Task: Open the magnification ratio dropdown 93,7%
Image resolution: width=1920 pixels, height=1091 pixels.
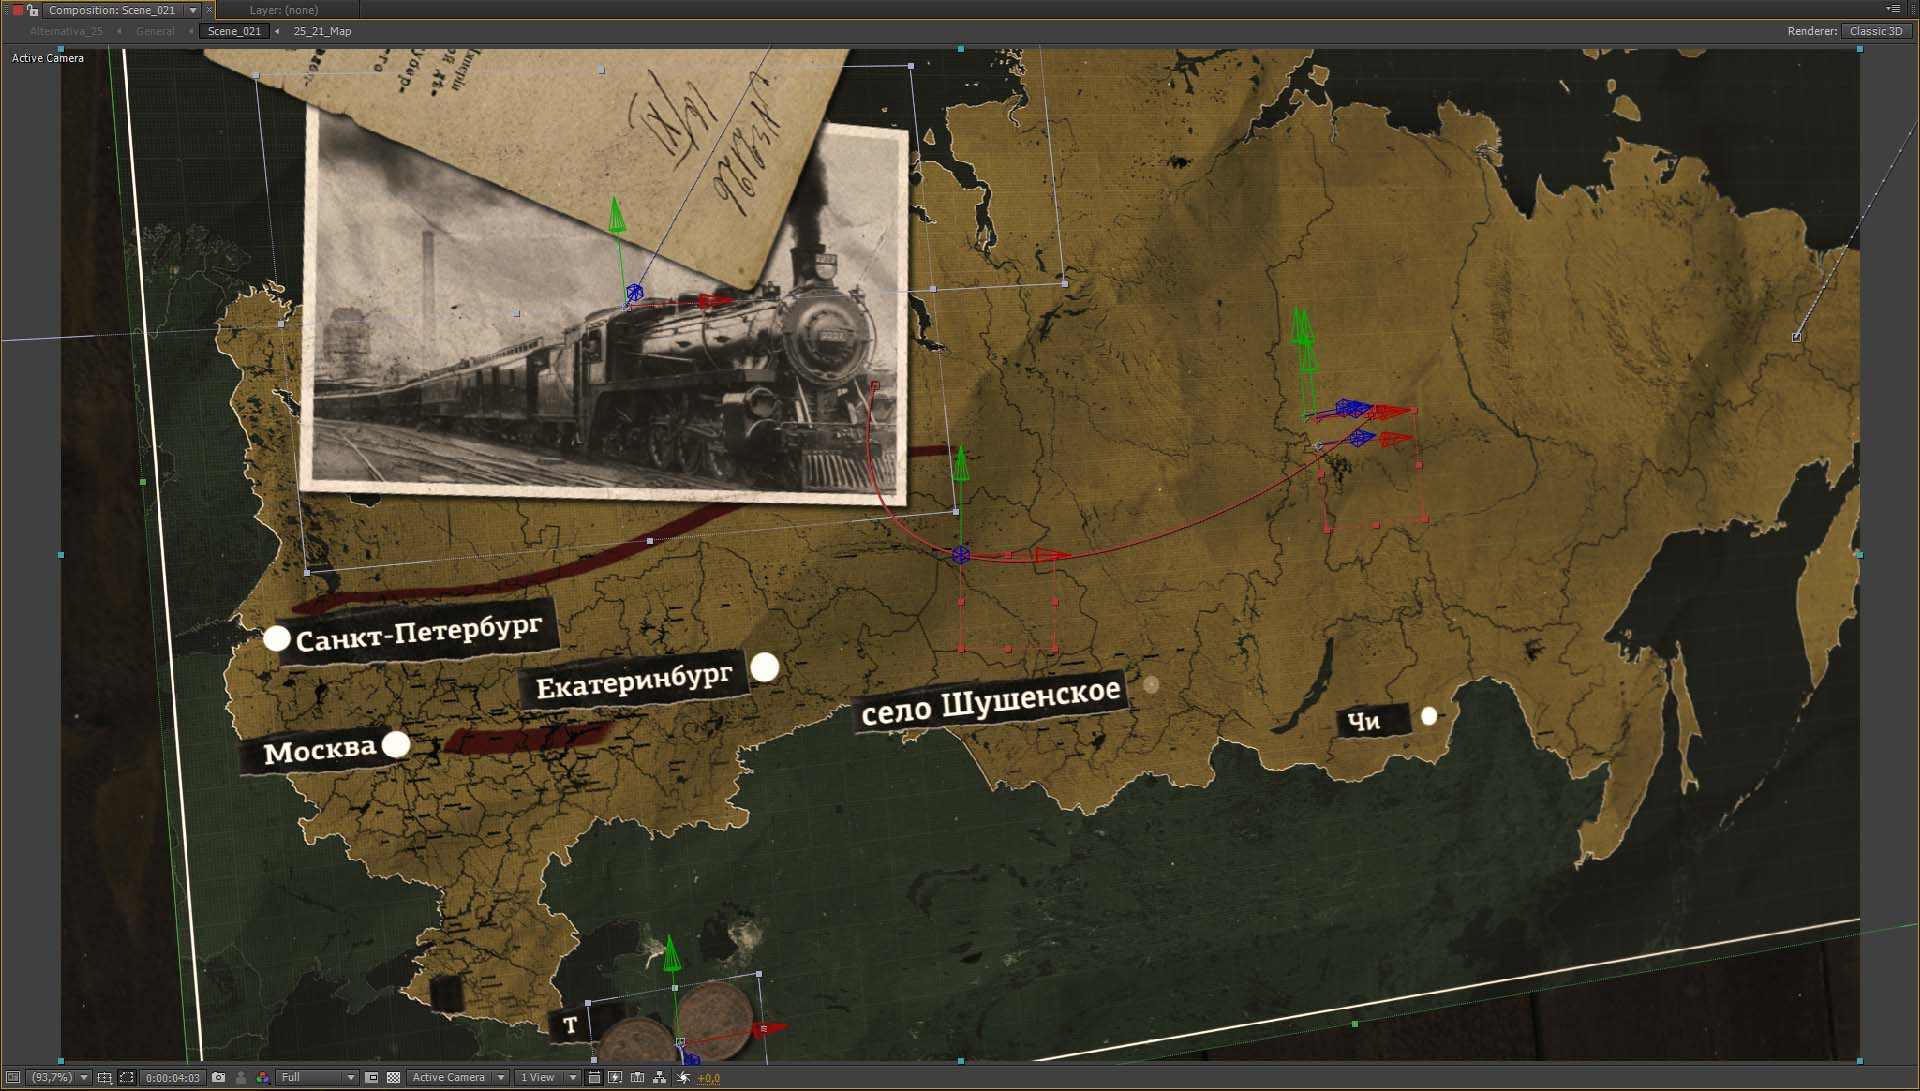Action: [x=60, y=1077]
